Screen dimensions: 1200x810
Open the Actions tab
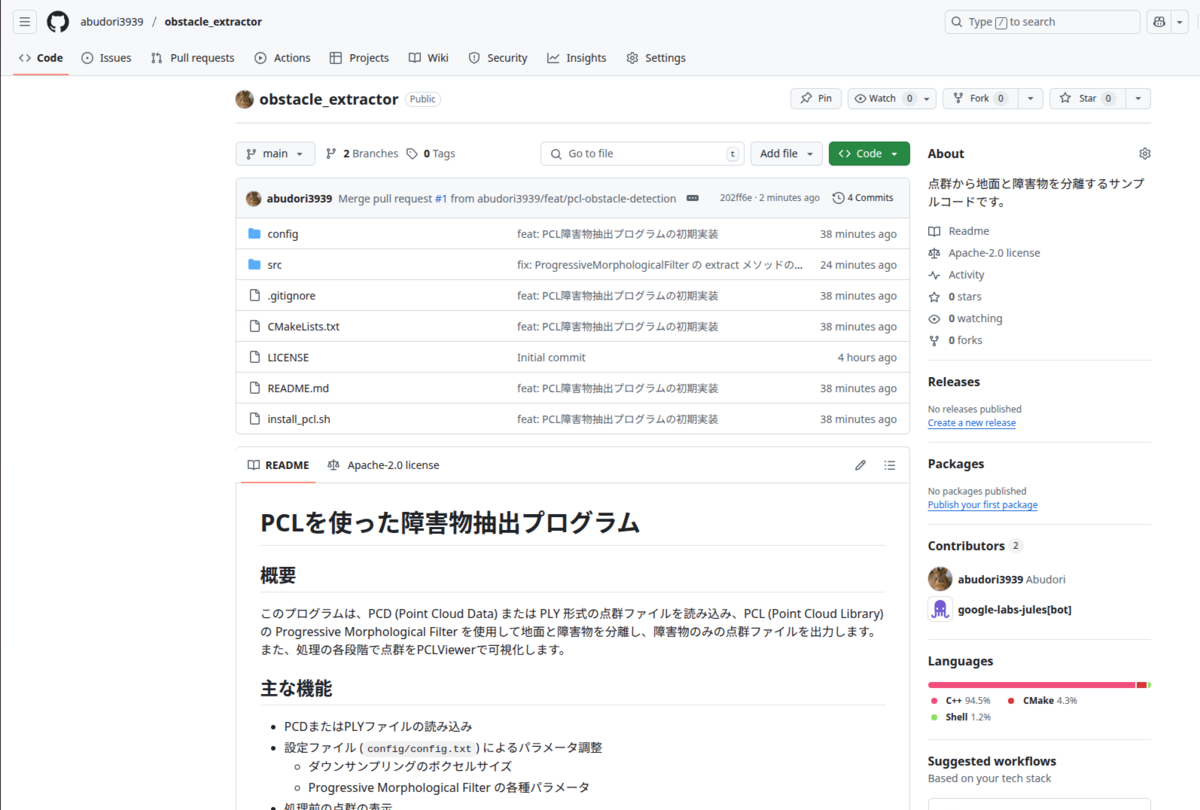click(282, 58)
